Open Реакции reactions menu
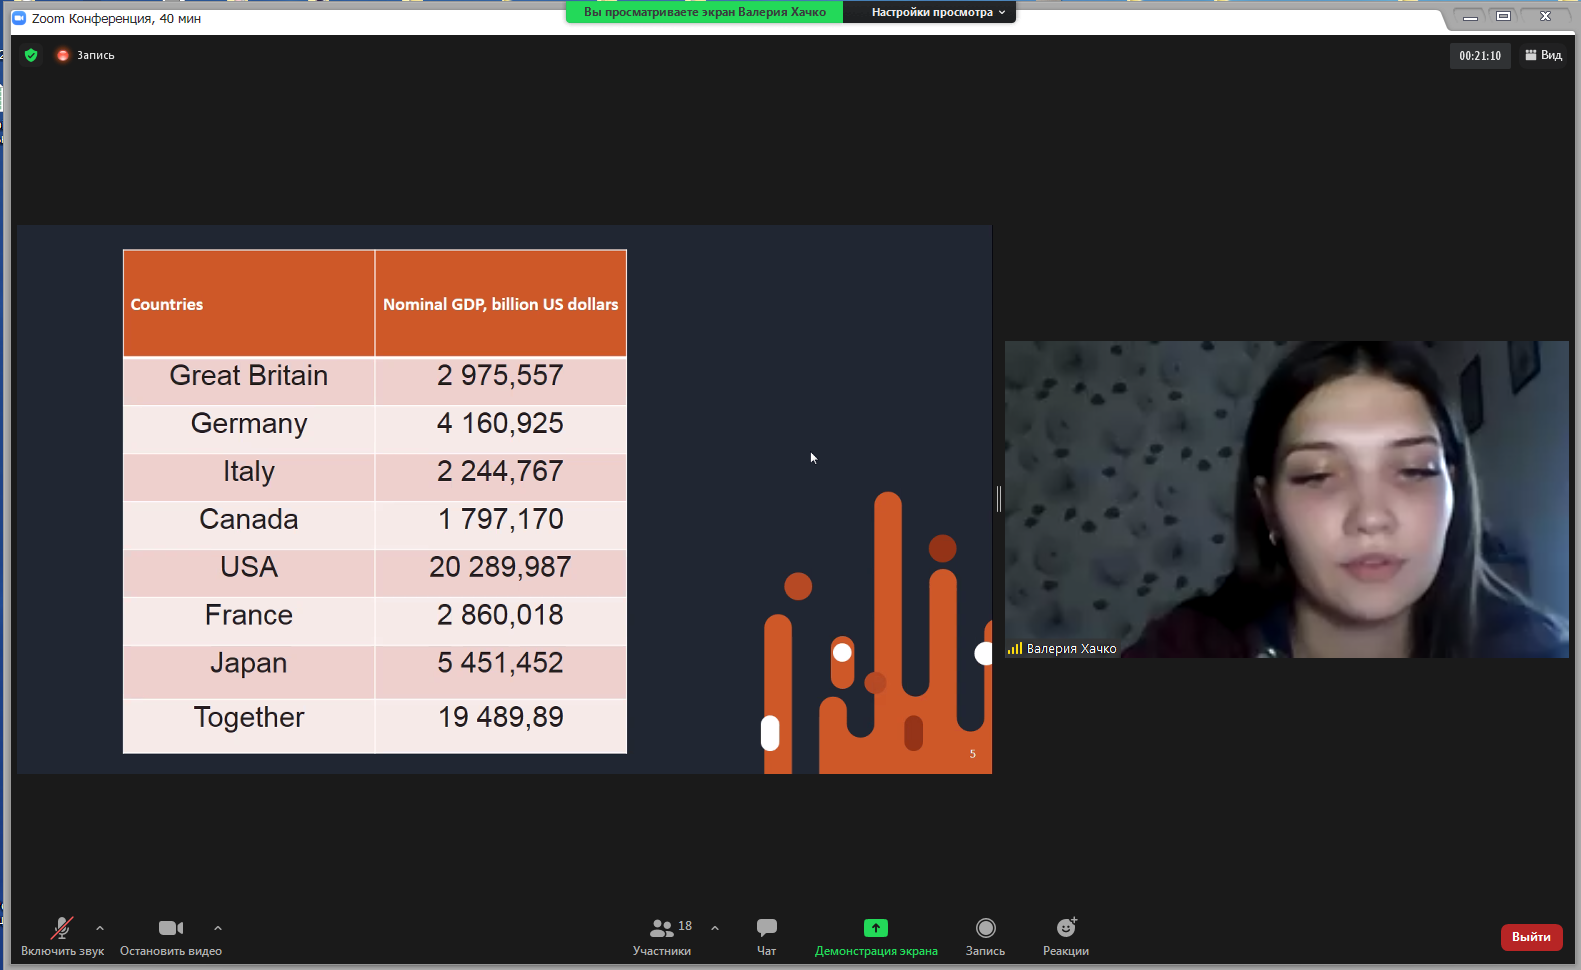 (1066, 937)
